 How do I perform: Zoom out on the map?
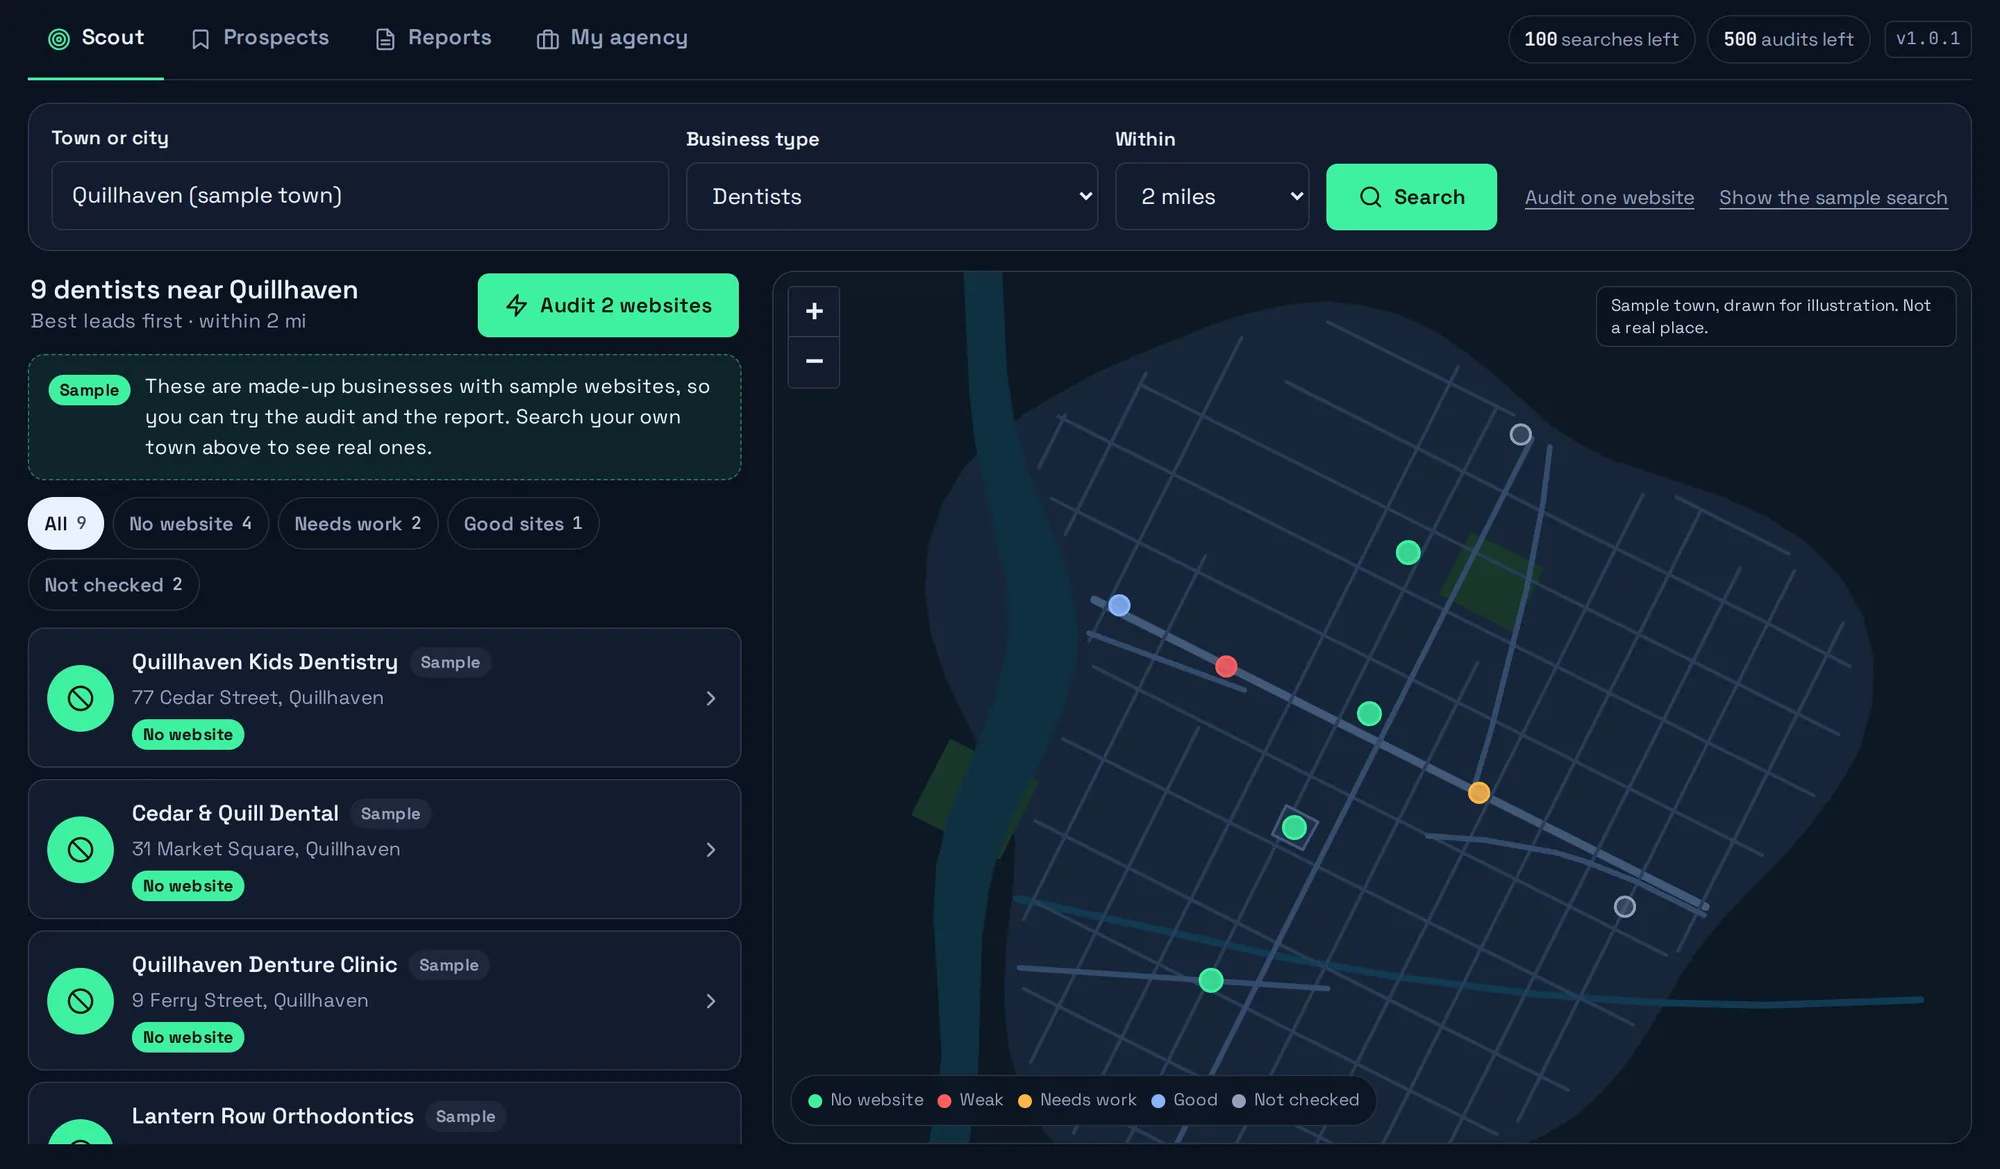[x=814, y=361]
